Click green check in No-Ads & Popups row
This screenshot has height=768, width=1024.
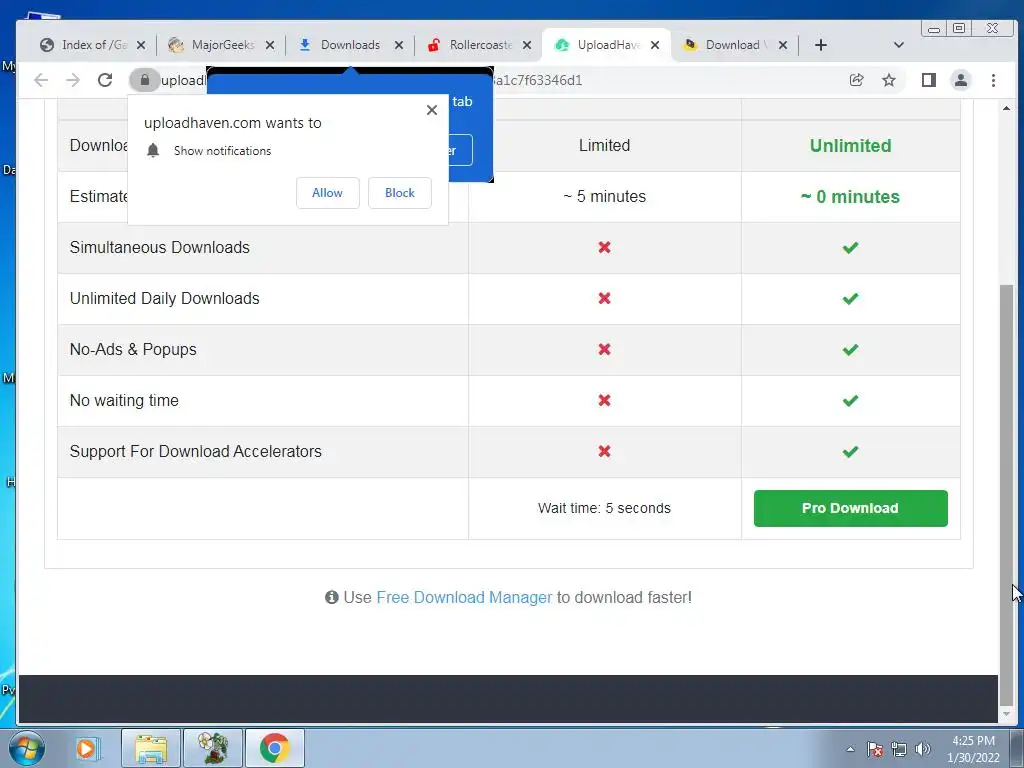pyautogui.click(x=850, y=349)
